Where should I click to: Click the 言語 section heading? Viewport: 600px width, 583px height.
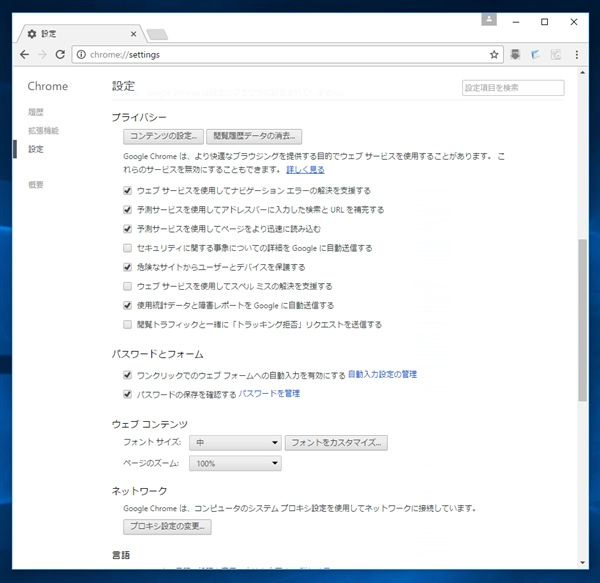(121, 555)
